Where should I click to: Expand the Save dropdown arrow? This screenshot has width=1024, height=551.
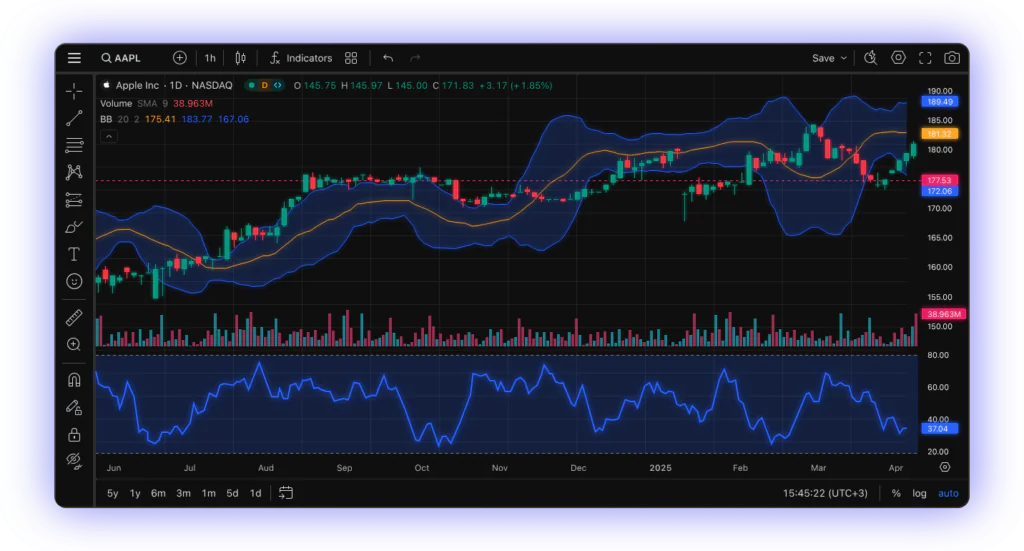point(844,58)
